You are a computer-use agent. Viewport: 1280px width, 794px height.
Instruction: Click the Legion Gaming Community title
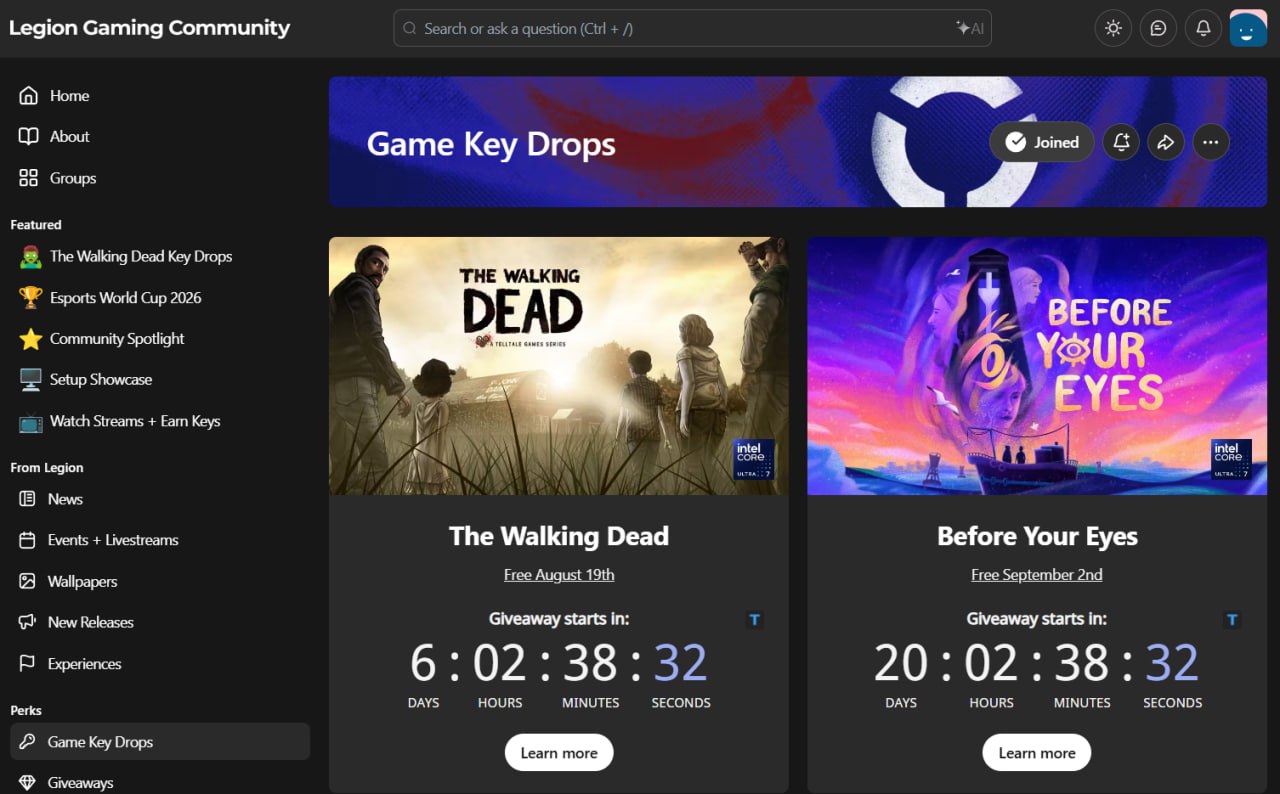tap(149, 28)
